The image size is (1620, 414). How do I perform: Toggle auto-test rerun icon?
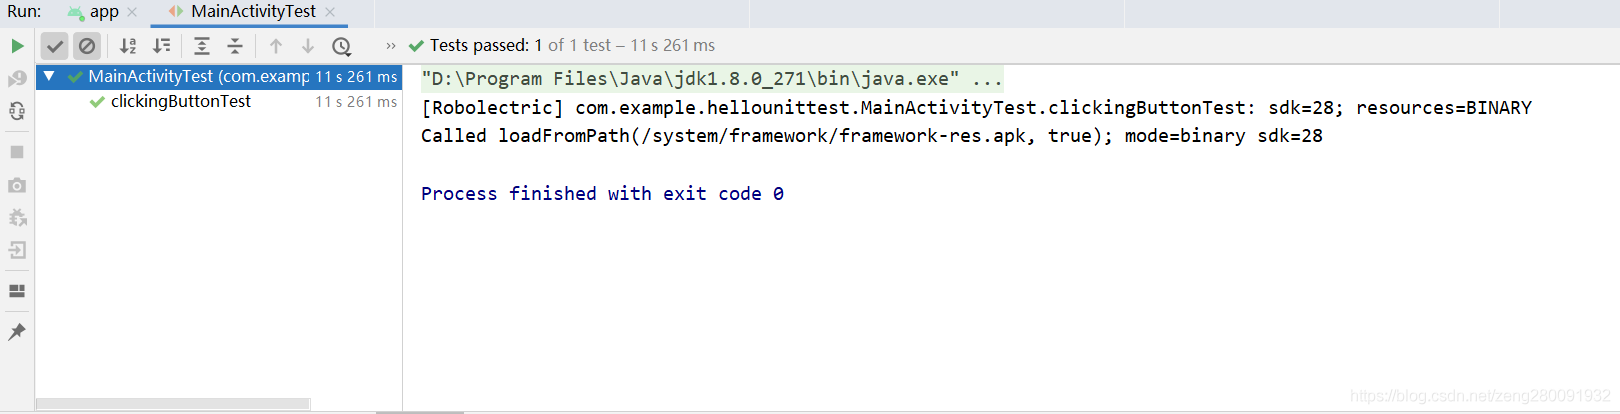[17, 111]
